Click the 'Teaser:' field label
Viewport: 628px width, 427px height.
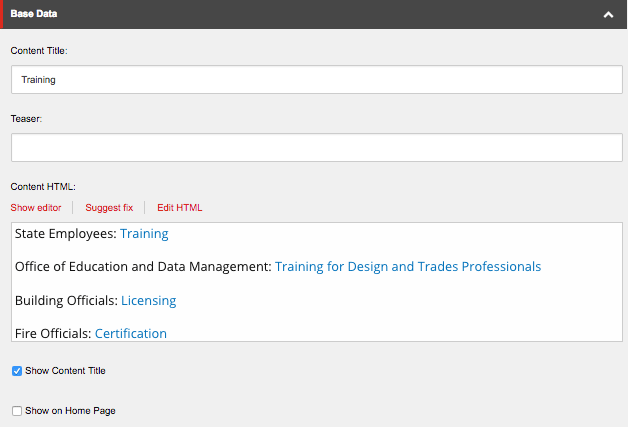(x=26, y=118)
